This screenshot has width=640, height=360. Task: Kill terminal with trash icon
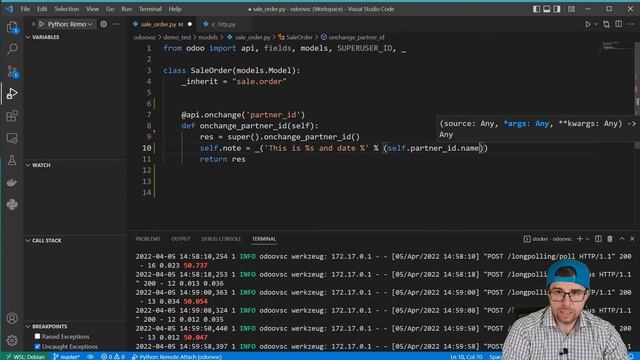point(610,239)
